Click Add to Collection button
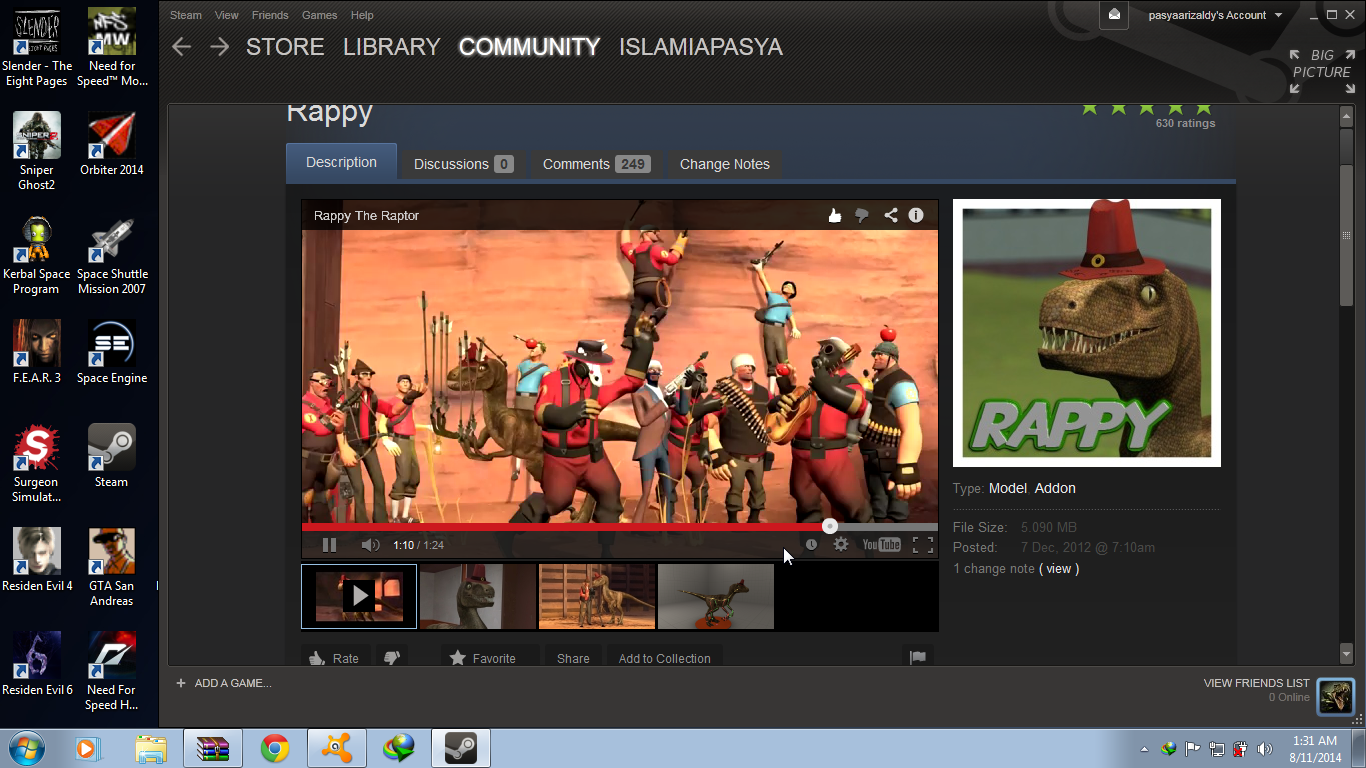Screen dimensions: 1366x768 tap(664, 658)
